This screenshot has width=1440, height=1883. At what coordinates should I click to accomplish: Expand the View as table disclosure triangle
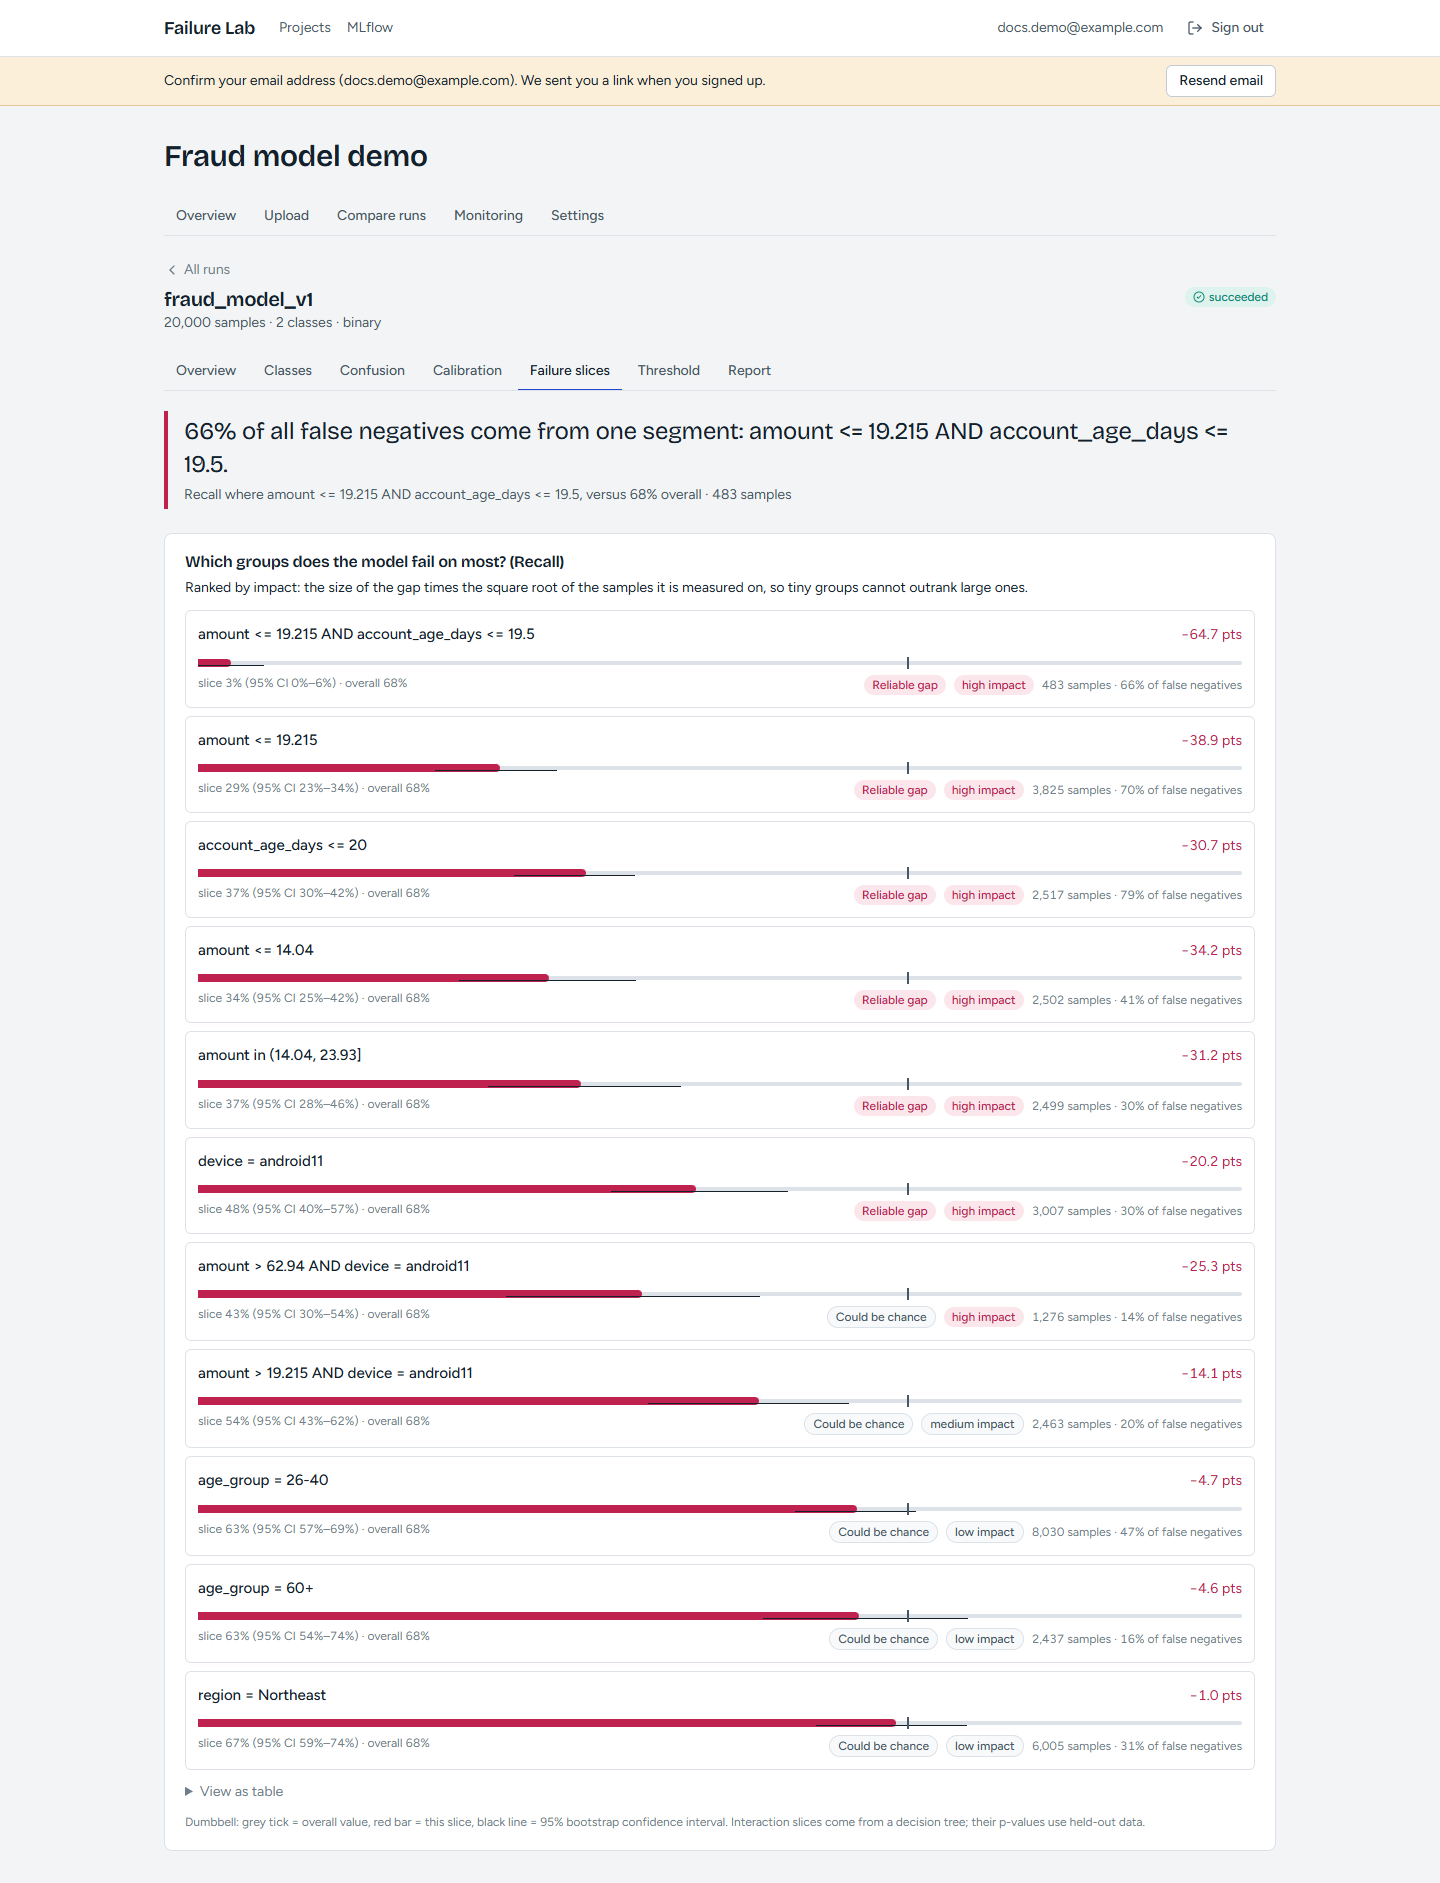coord(189,1791)
